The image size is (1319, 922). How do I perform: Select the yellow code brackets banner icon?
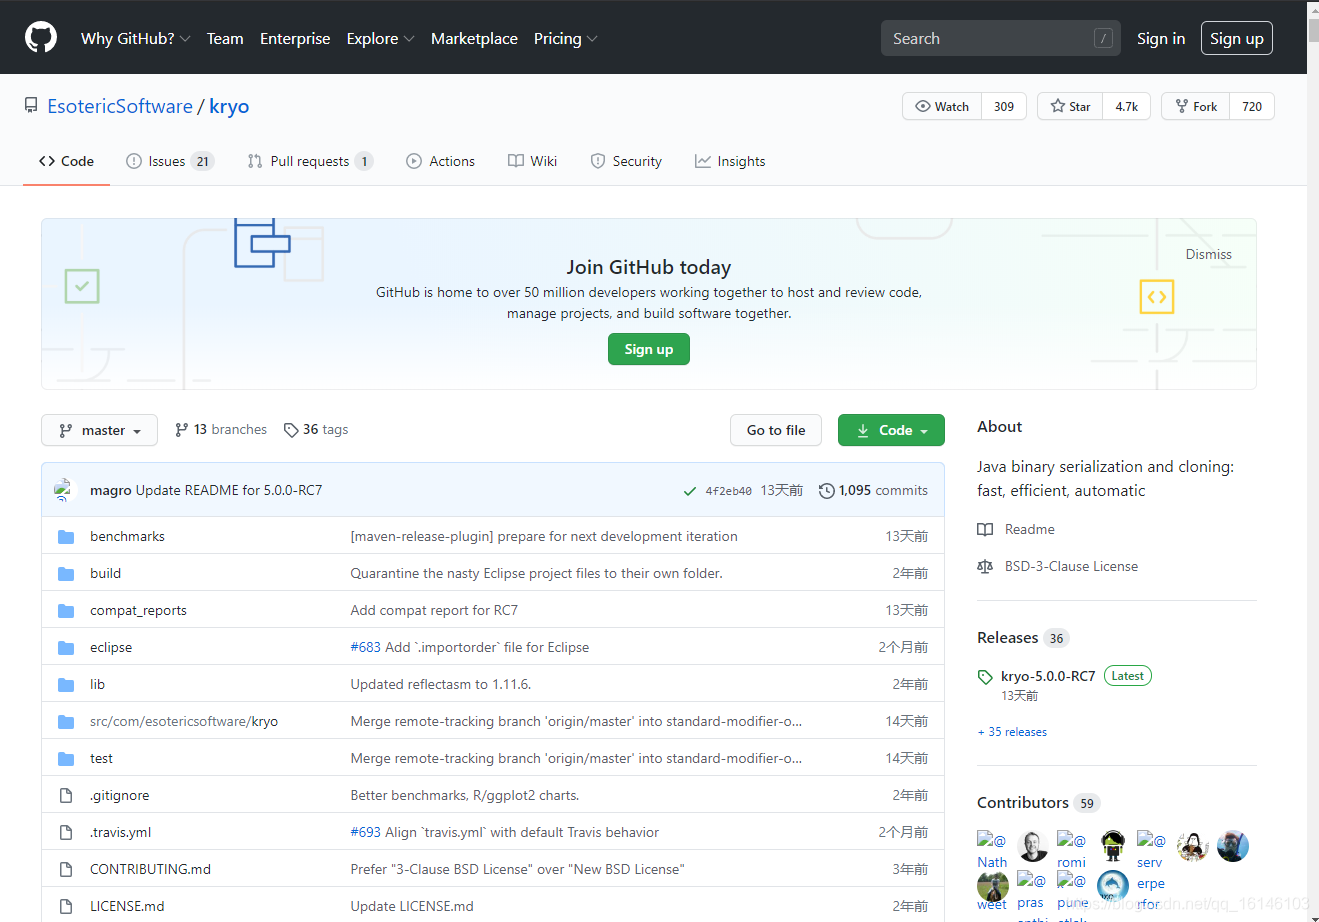tap(1157, 297)
